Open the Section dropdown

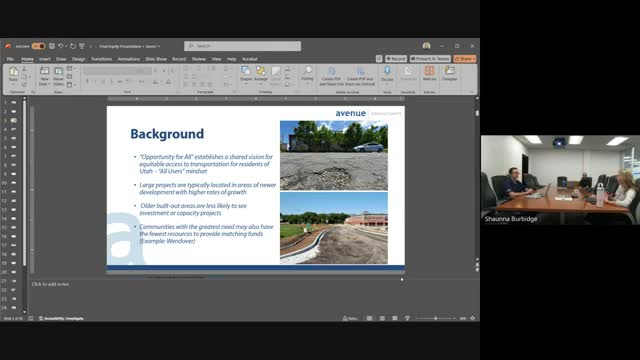coord(71,84)
